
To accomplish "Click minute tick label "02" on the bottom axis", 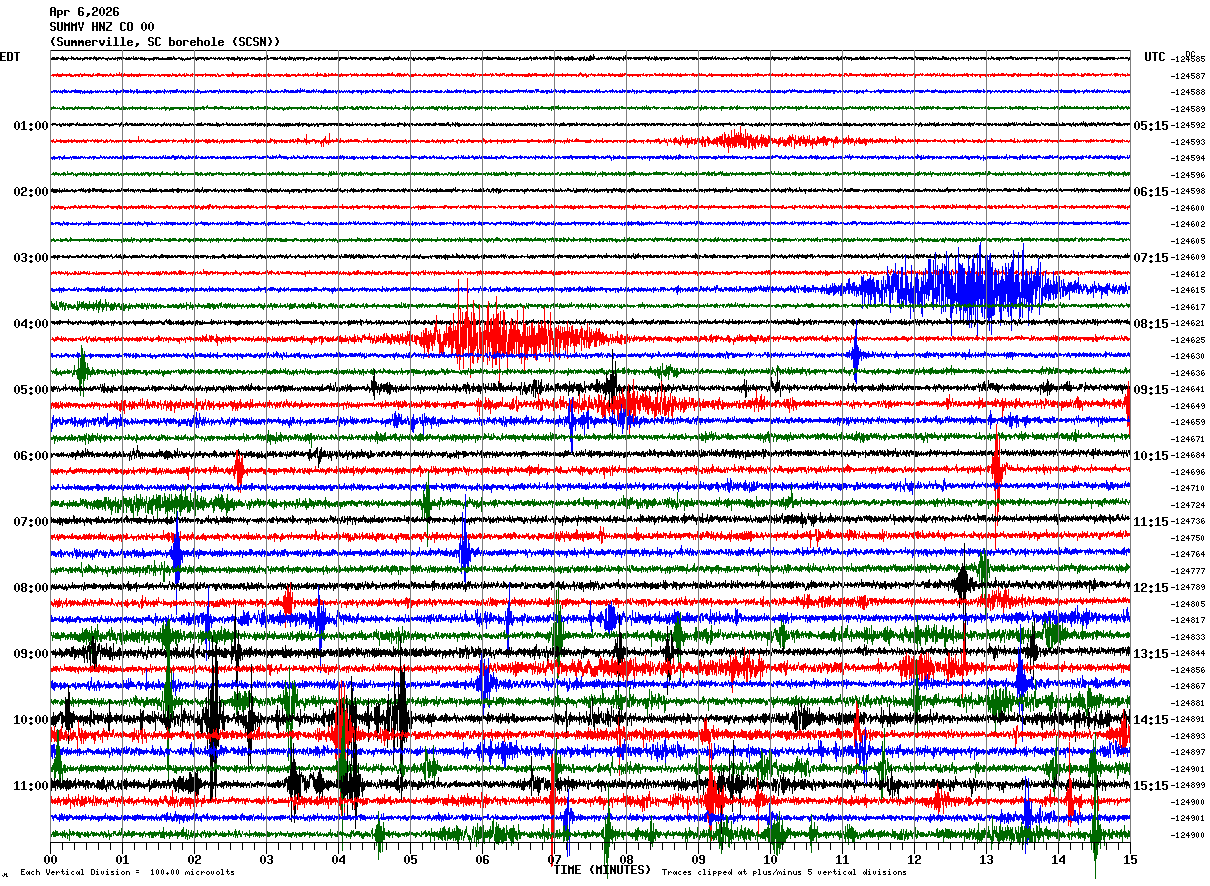I will 194,859.
